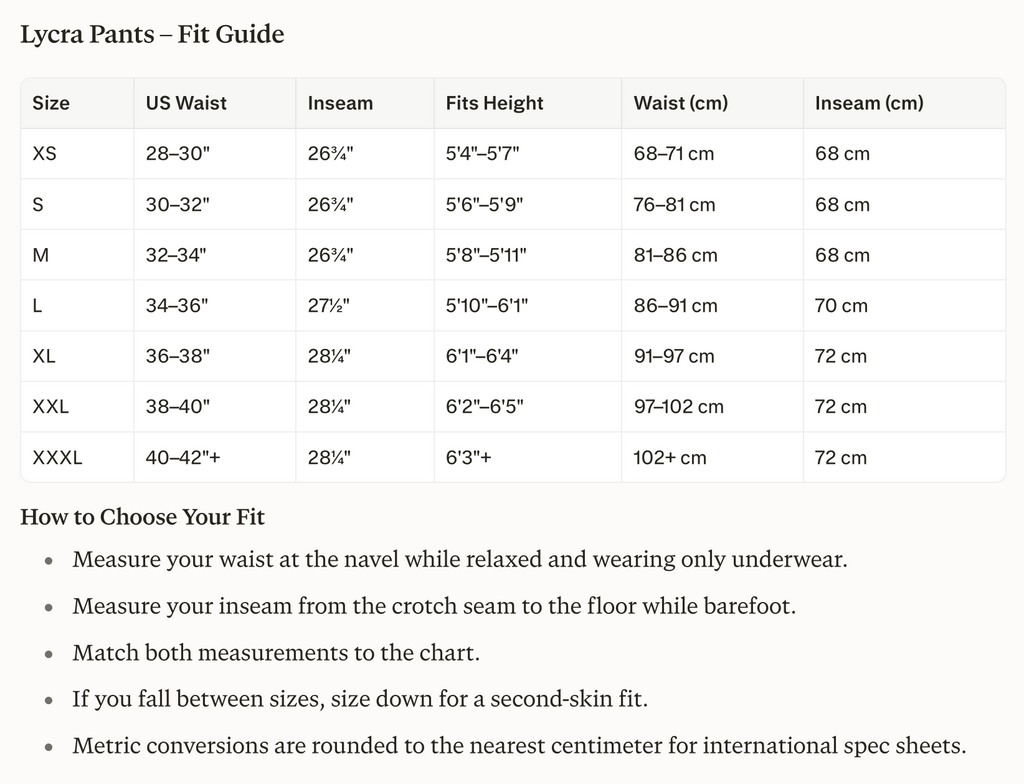
Task: Select the 5'8"–5'11" height cell
Action: tap(486, 255)
